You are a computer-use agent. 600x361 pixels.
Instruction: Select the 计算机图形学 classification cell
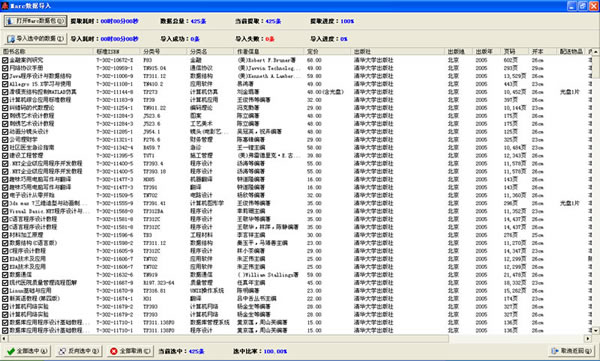click(x=207, y=203)
